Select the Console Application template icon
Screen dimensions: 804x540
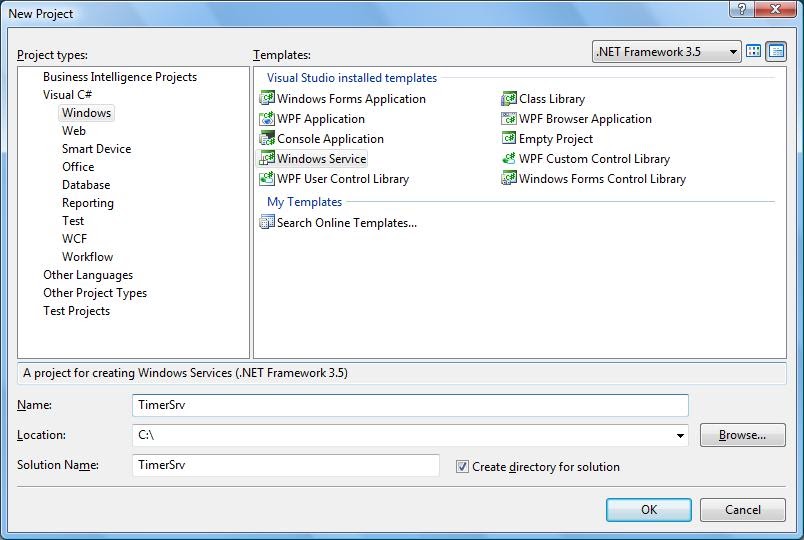pos(267,138)
